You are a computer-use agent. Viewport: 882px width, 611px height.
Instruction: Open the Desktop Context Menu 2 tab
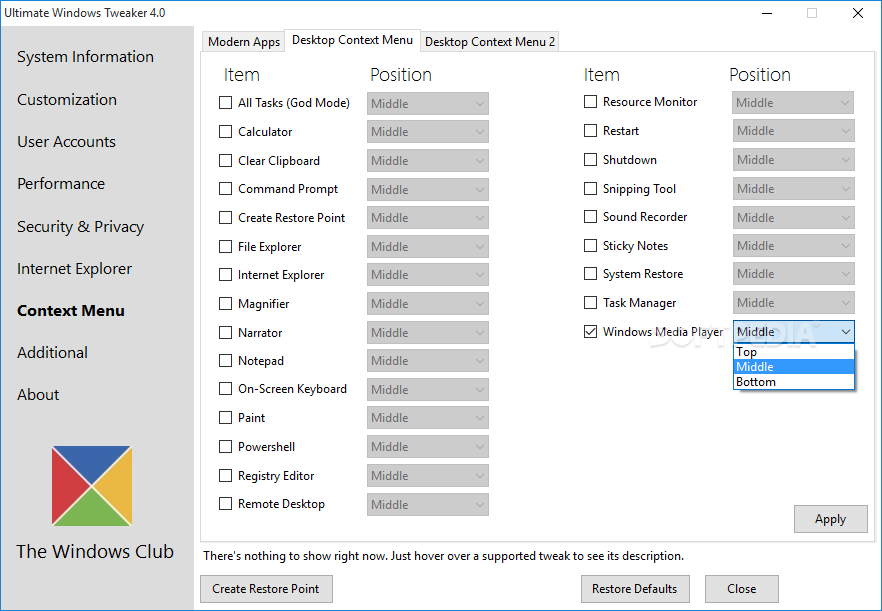(489, 42)
